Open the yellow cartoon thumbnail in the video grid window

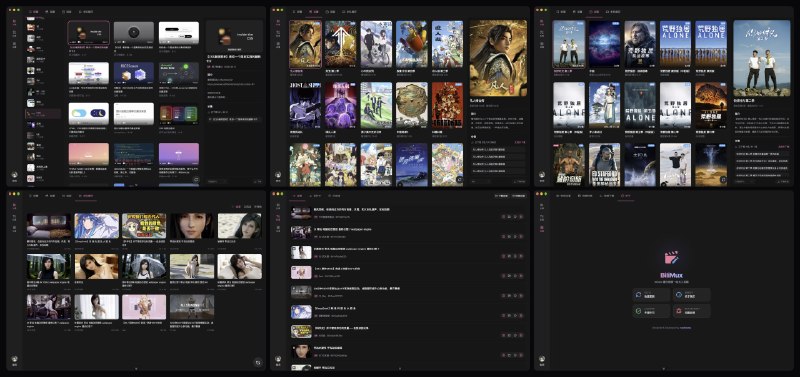[x=144, y=226]
